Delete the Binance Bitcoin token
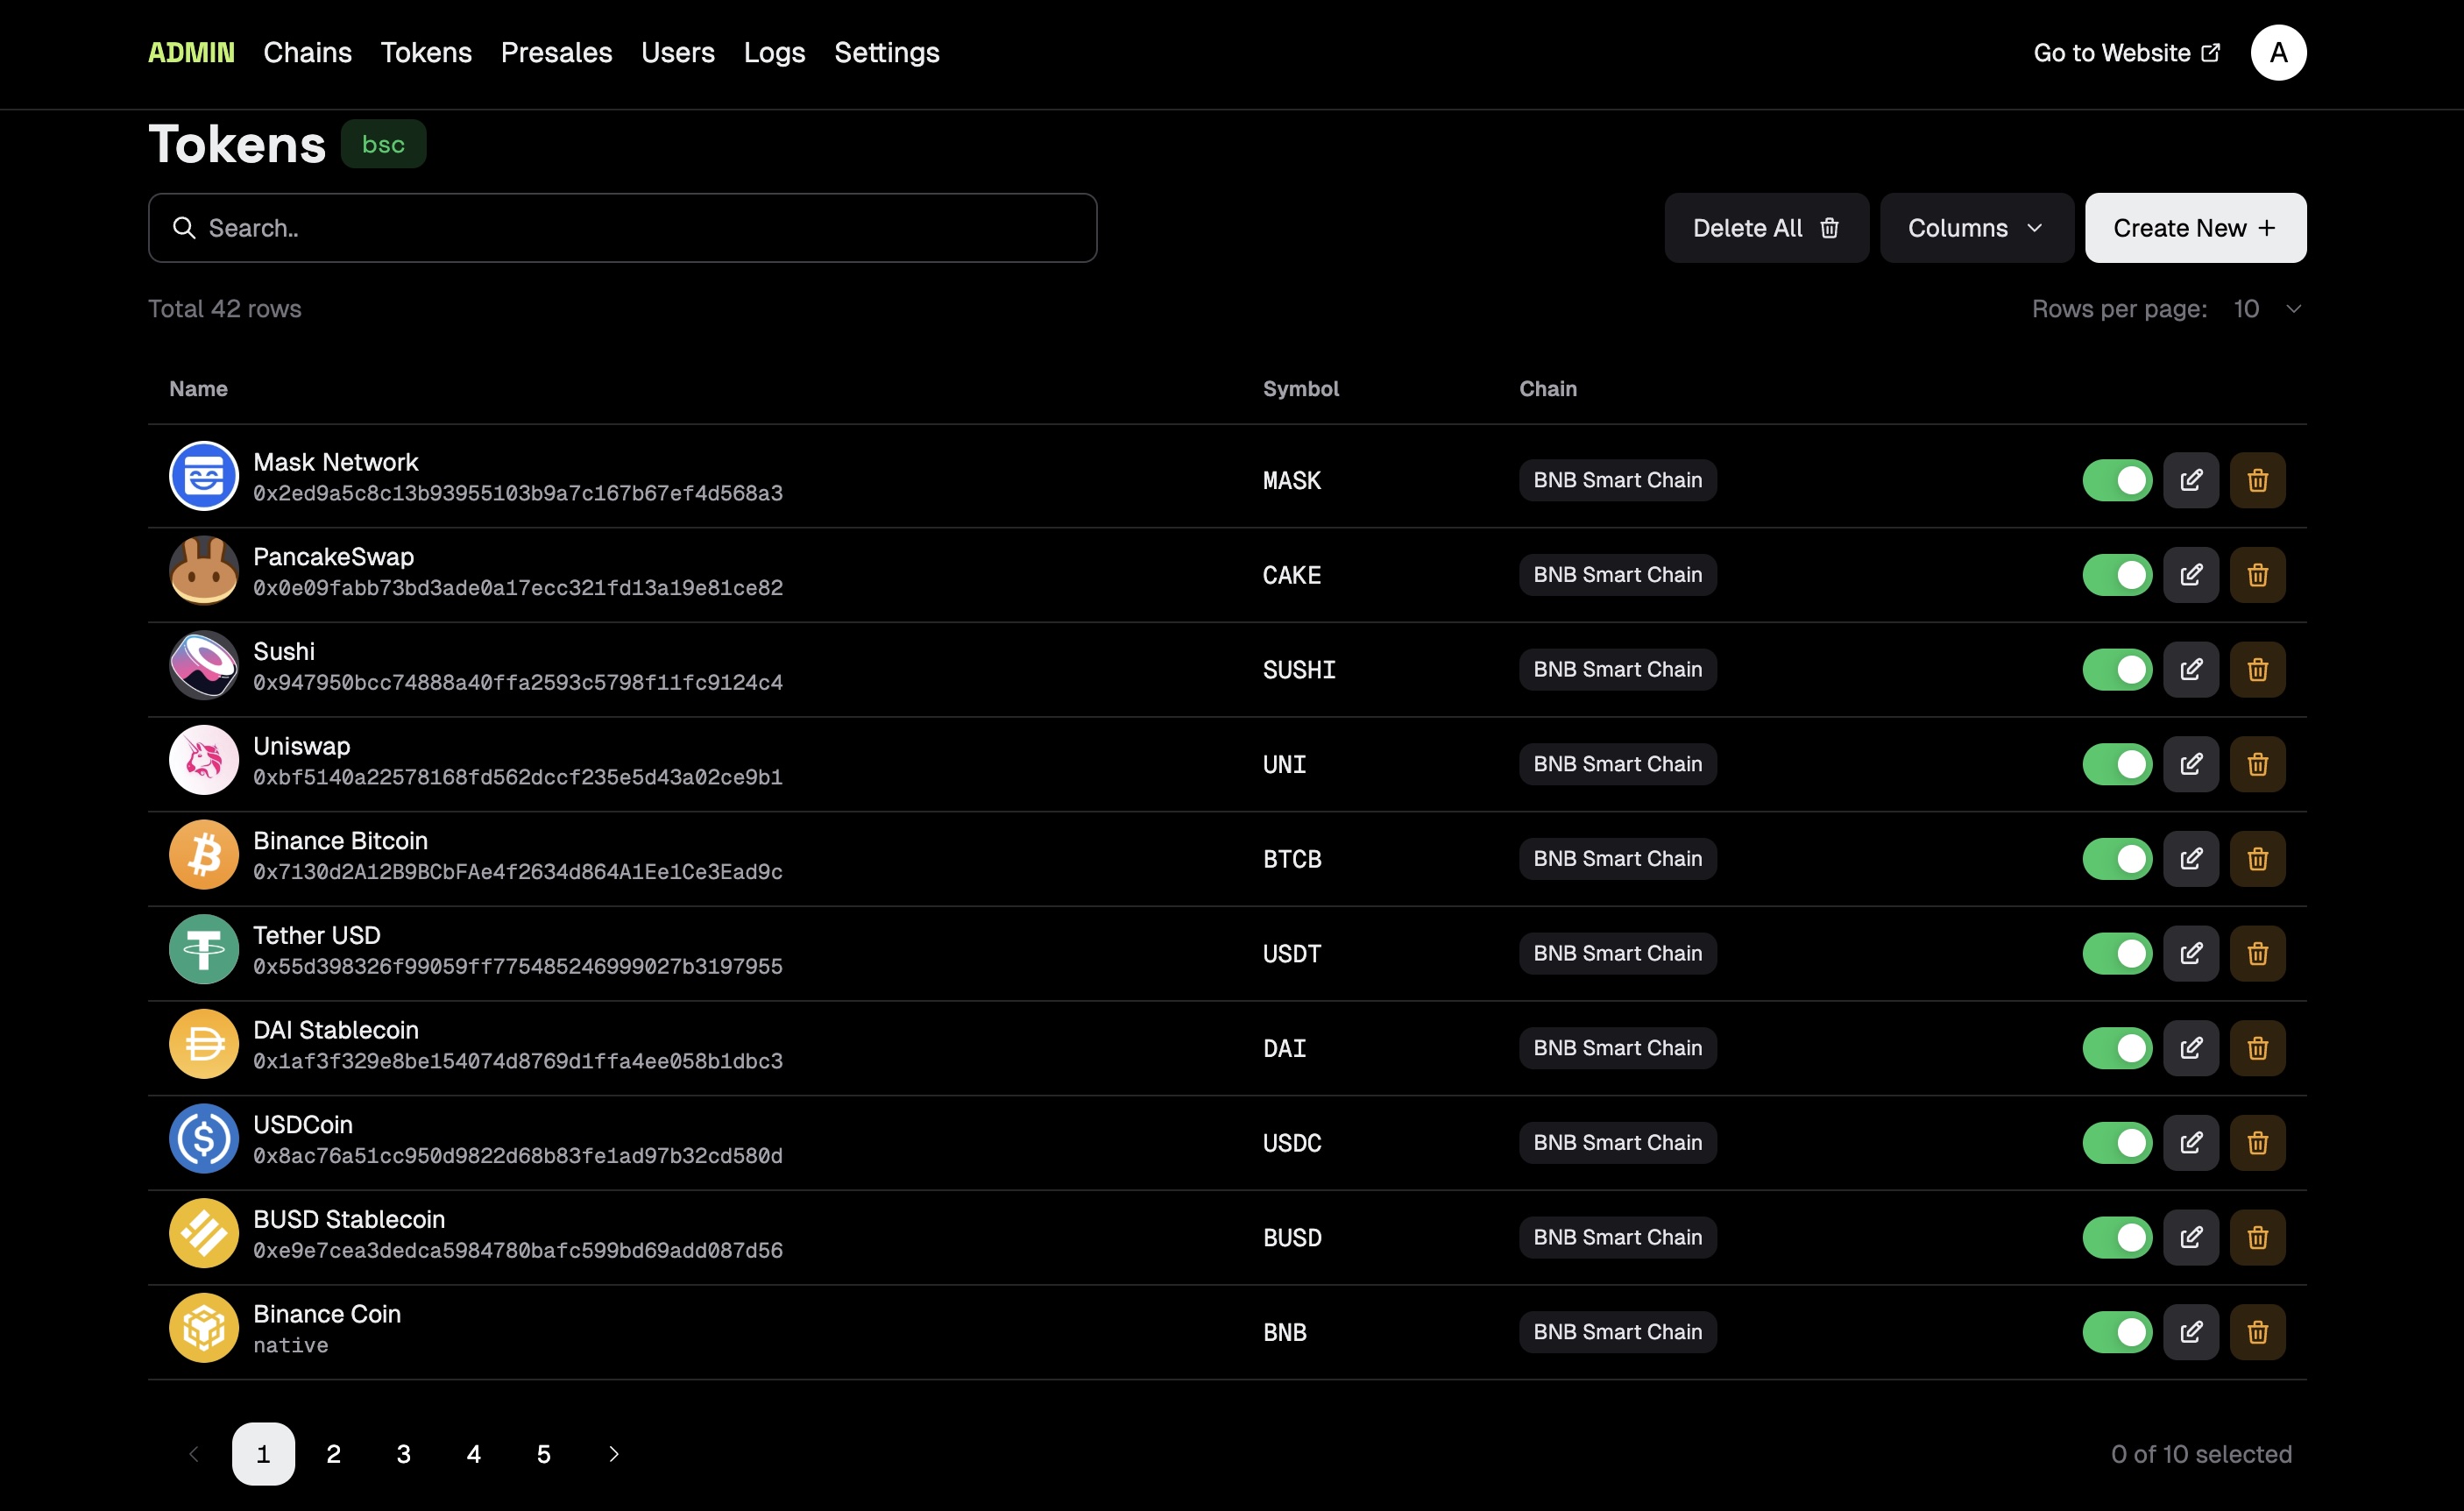Viewport: 2464px width, 1511px height. [x=2257, y=859]
